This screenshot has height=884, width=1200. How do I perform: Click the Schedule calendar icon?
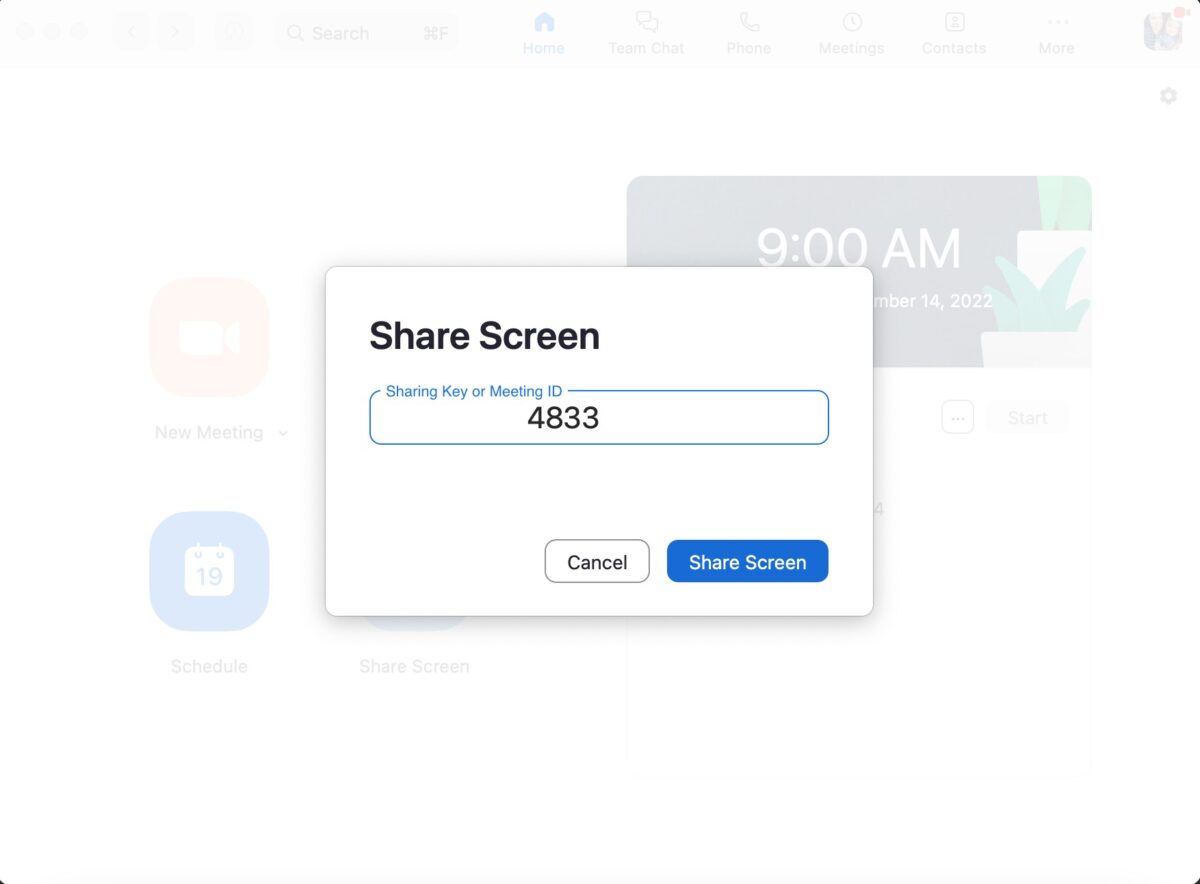click(x=209, y=571)
